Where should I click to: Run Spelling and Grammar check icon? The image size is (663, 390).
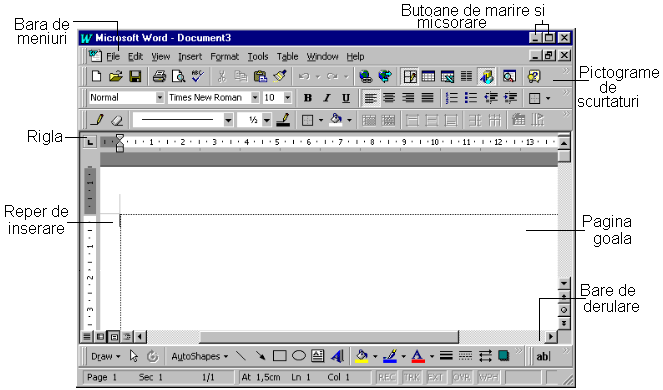(197, 77)
